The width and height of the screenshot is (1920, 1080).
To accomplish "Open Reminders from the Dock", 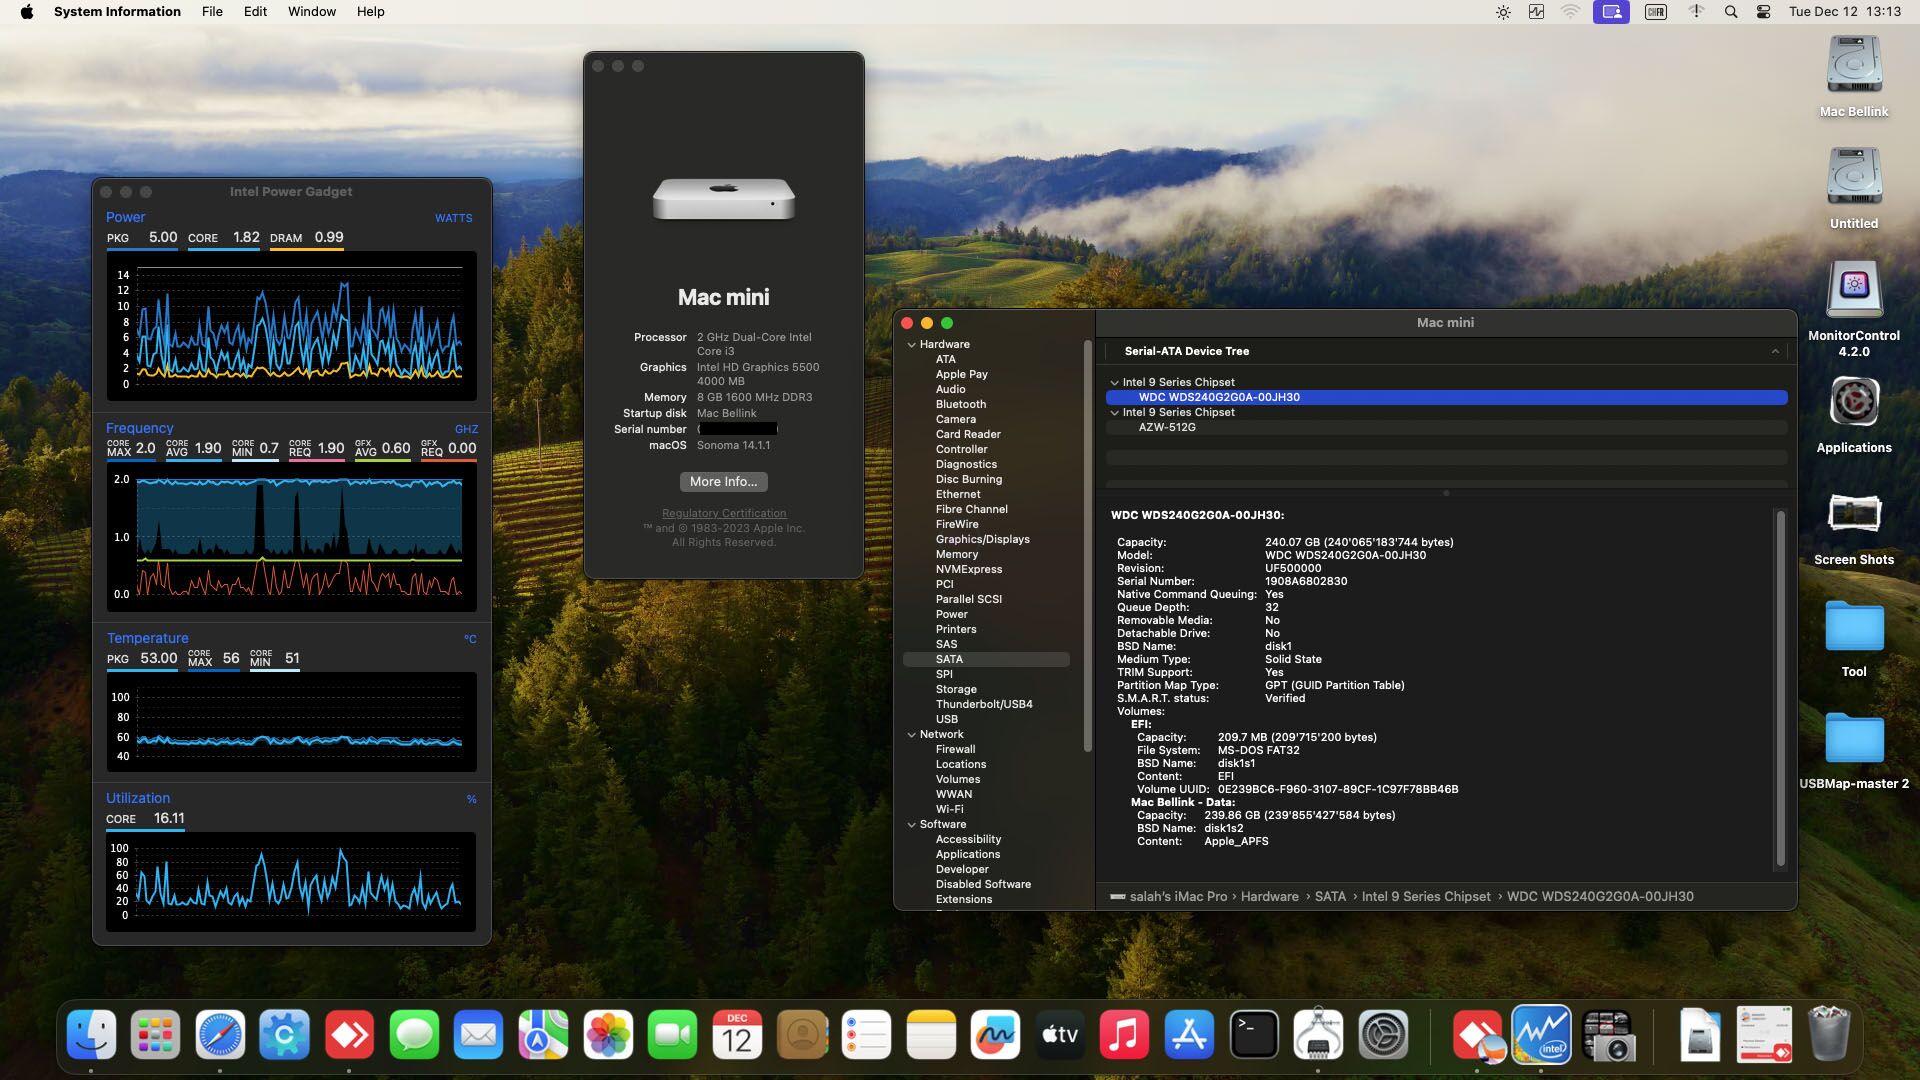I will tap(866, 1034).
